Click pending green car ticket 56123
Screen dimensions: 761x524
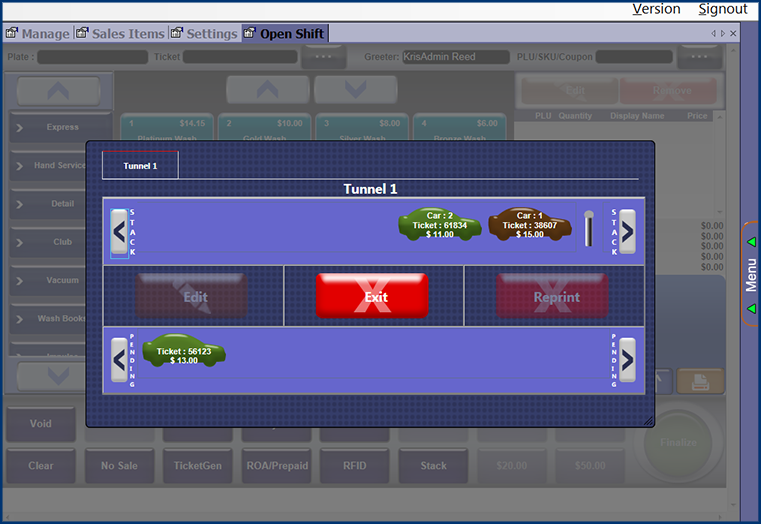(184, 352)
